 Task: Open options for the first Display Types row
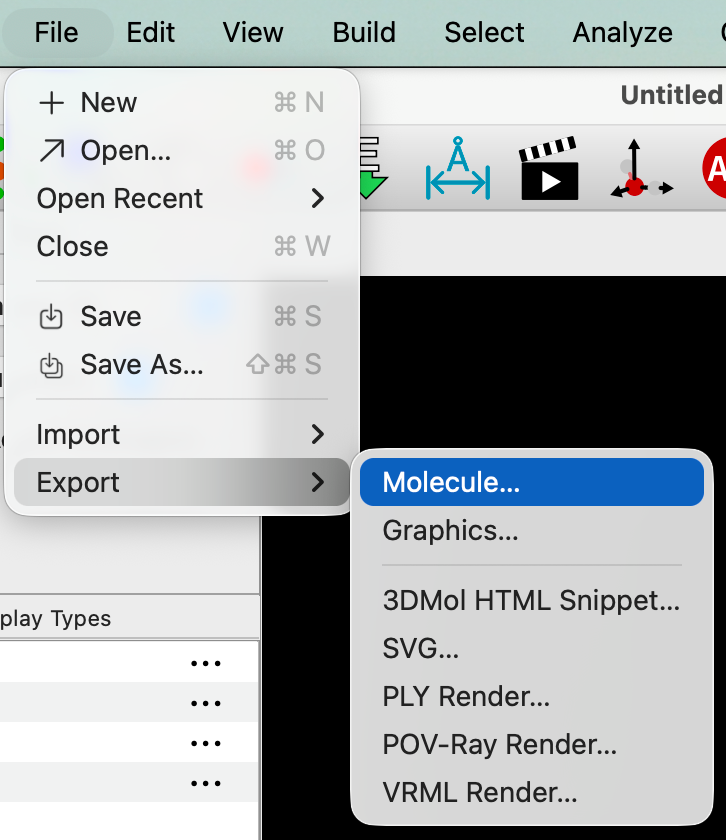click(206, 662)
